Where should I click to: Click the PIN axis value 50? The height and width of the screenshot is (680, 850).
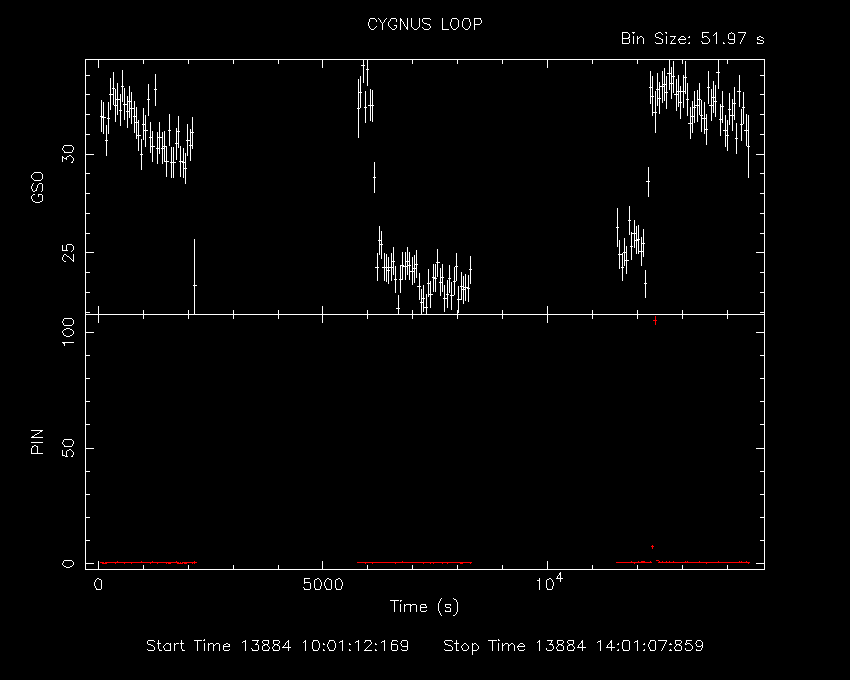[x=68, y=448]
